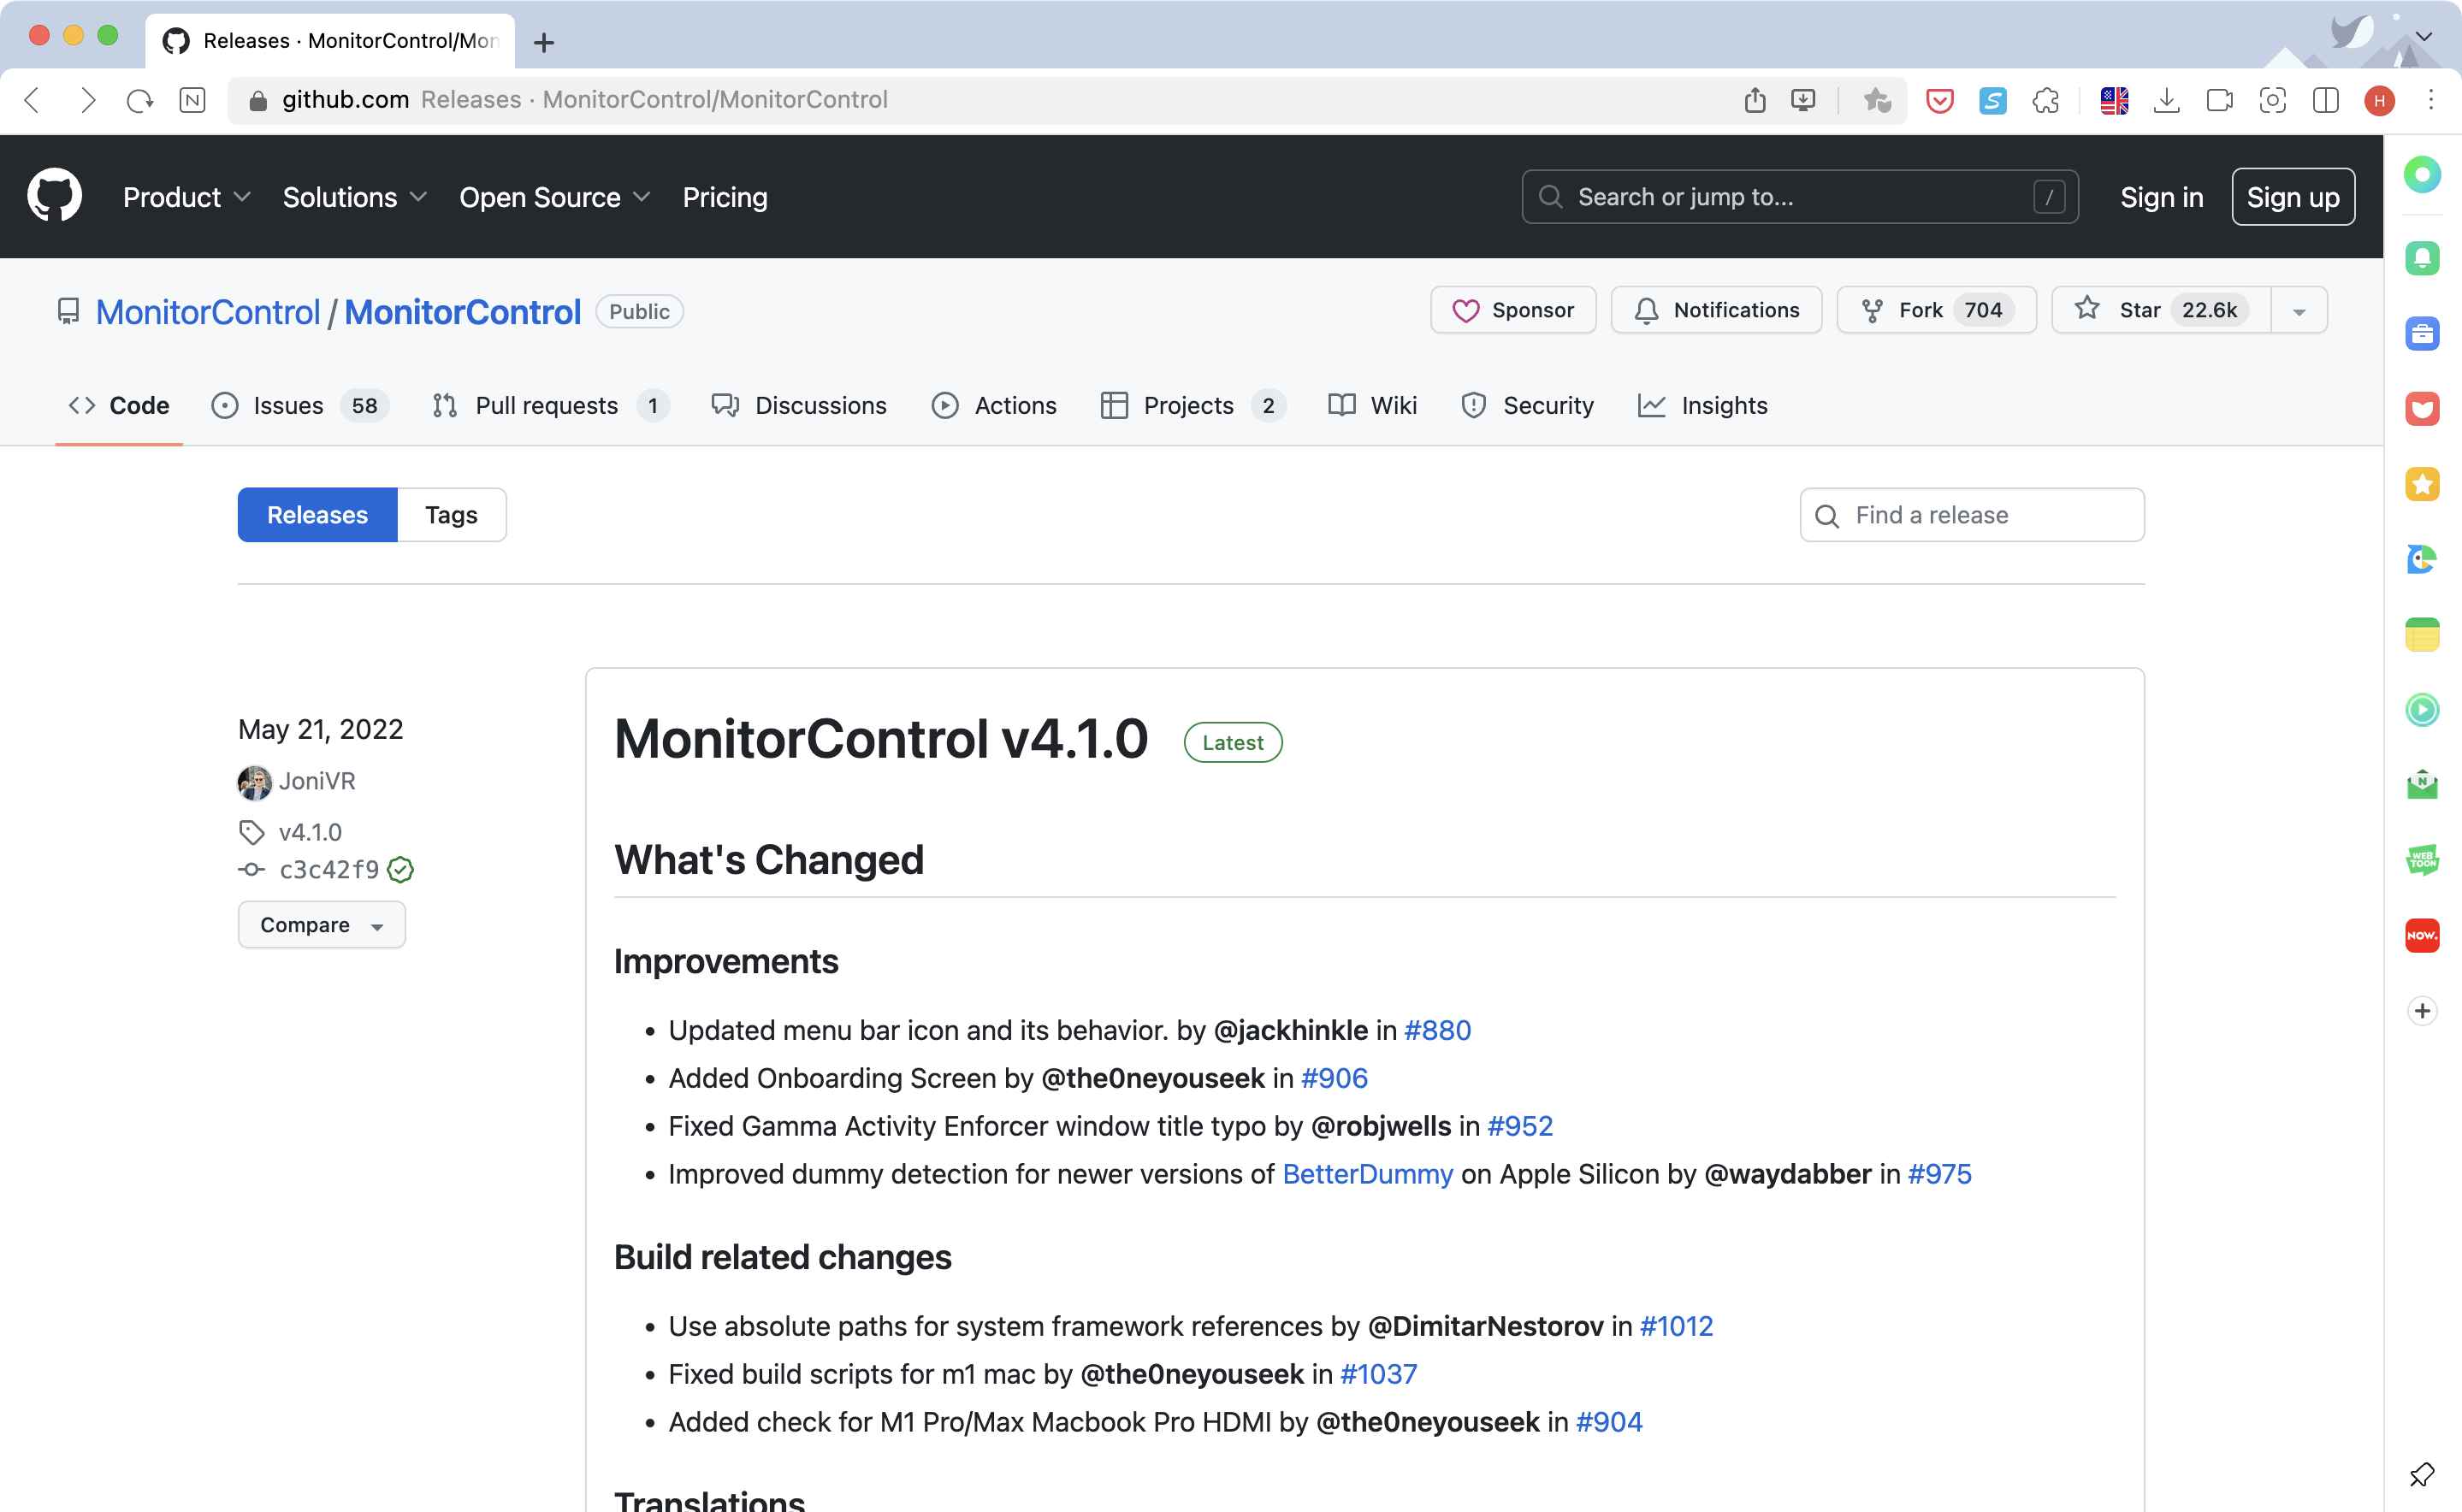Expand the Product navigation dropdown
2462x1512 pixels.
[x=186, y=197]
